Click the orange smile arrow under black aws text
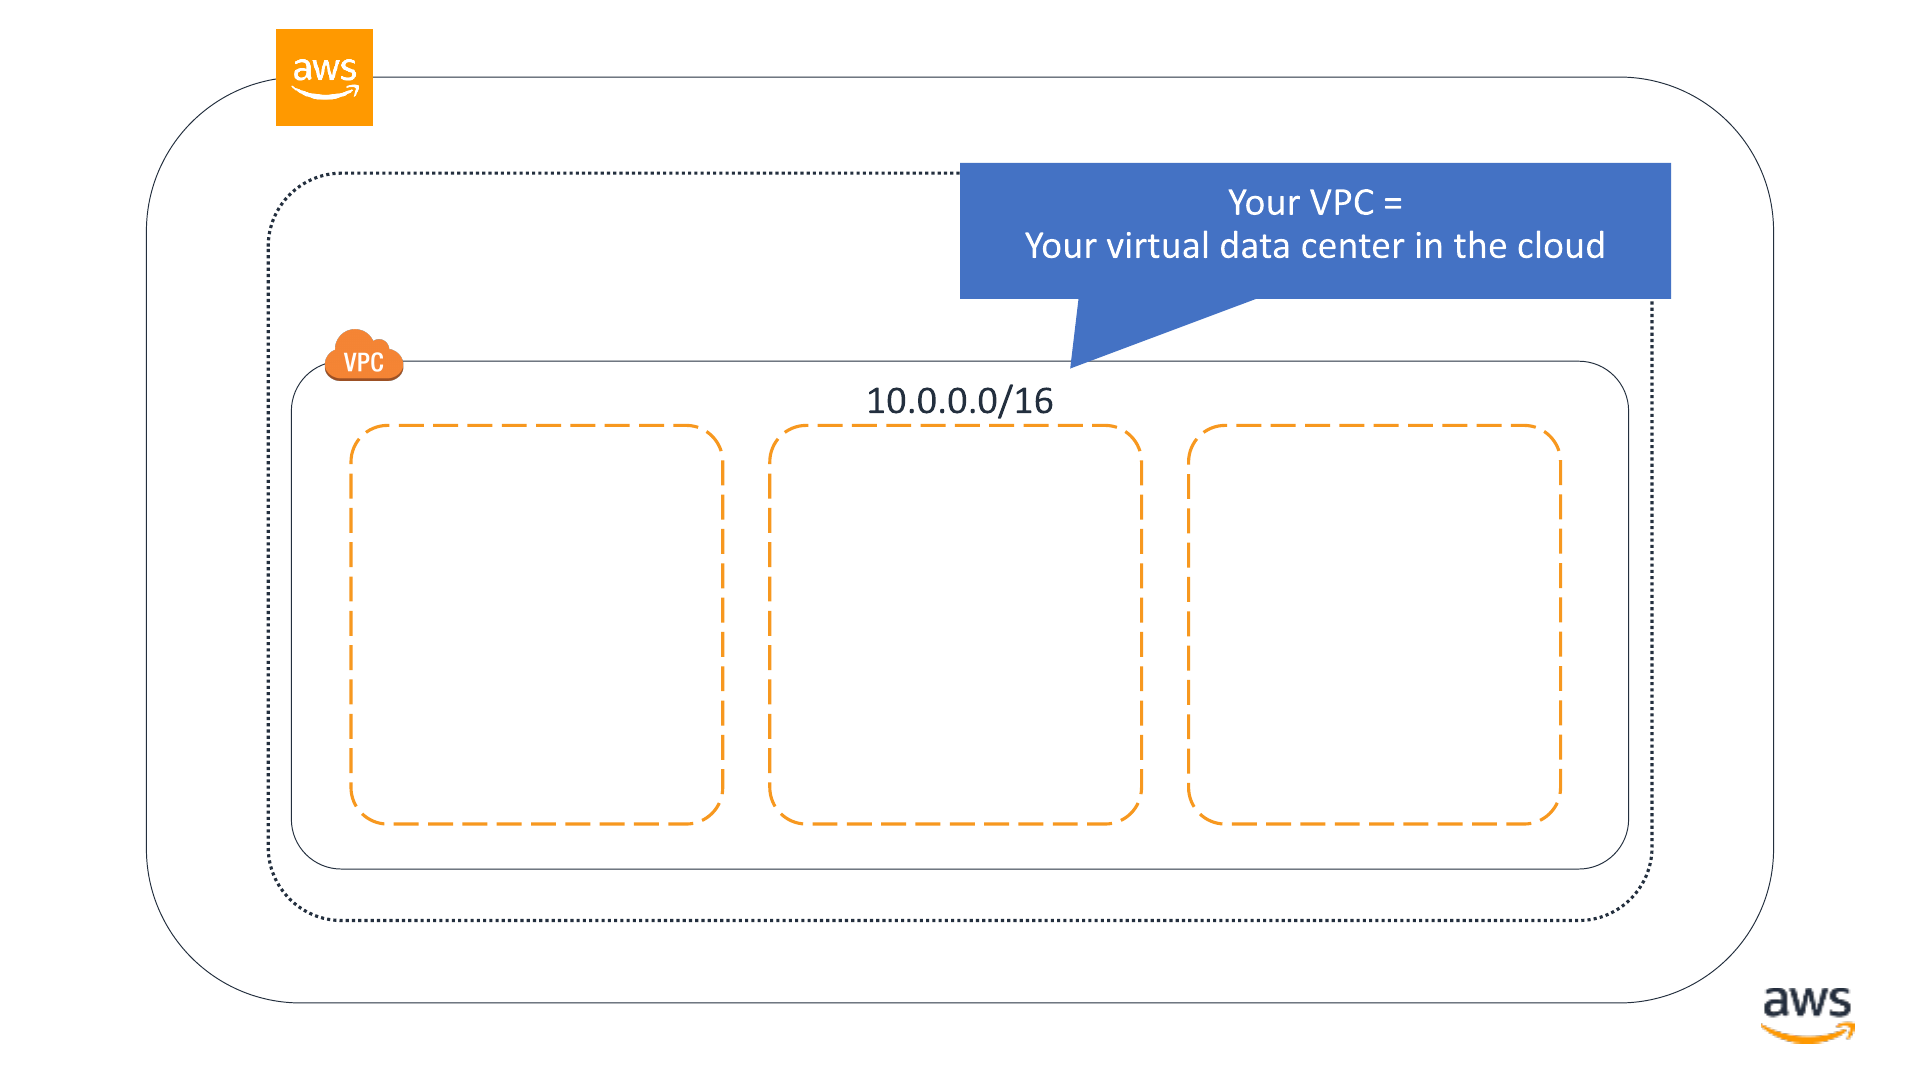Screen dimensions: 1920x1080 1808,1033
